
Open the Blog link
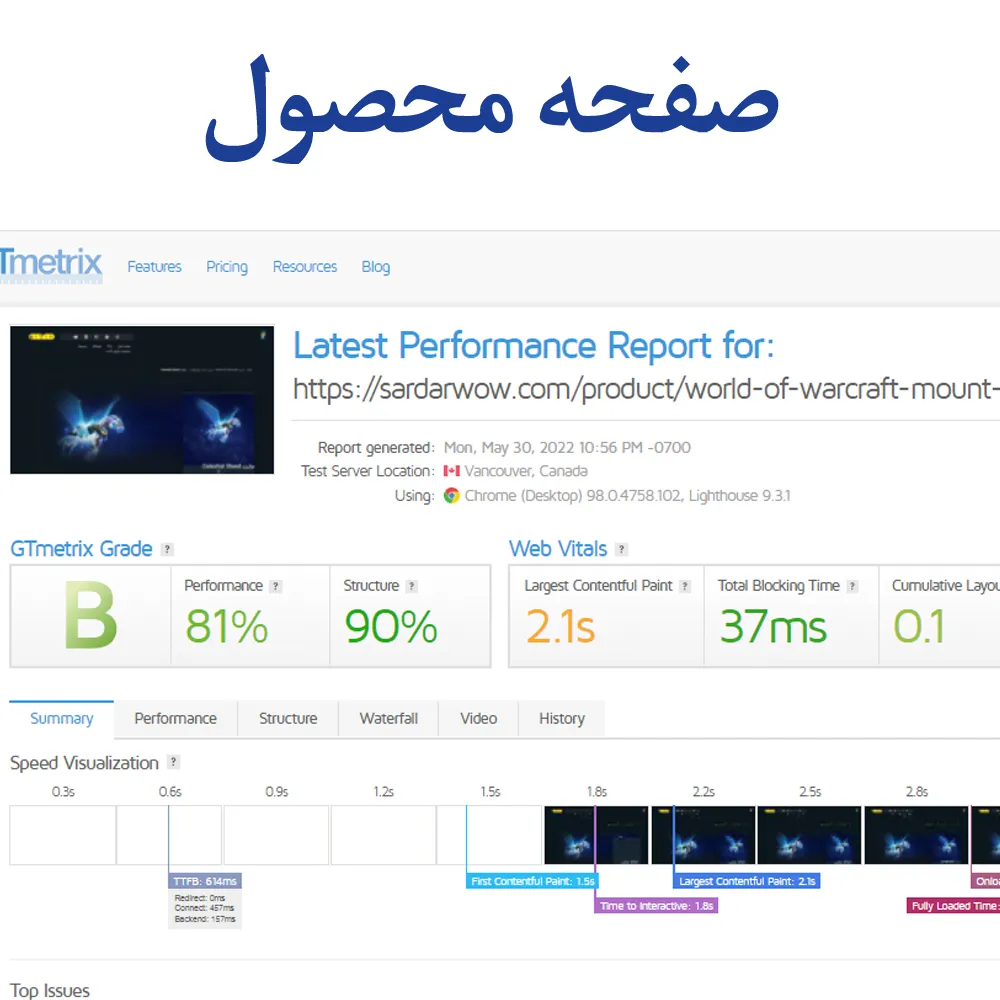click(376, 267)
